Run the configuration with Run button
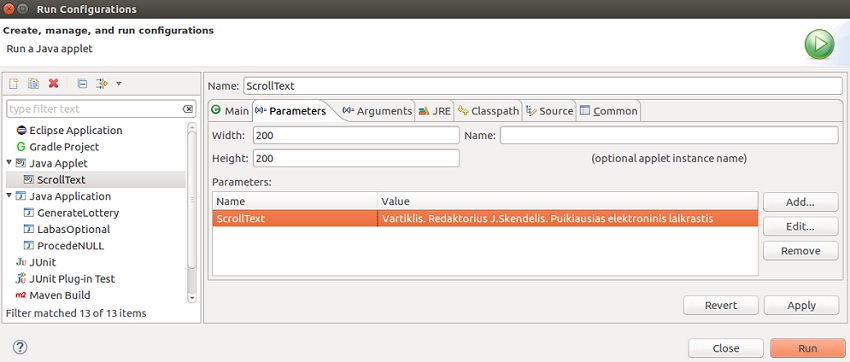This screenshot has width=850, height=362. pyautogui.click(x=807, y=348)
